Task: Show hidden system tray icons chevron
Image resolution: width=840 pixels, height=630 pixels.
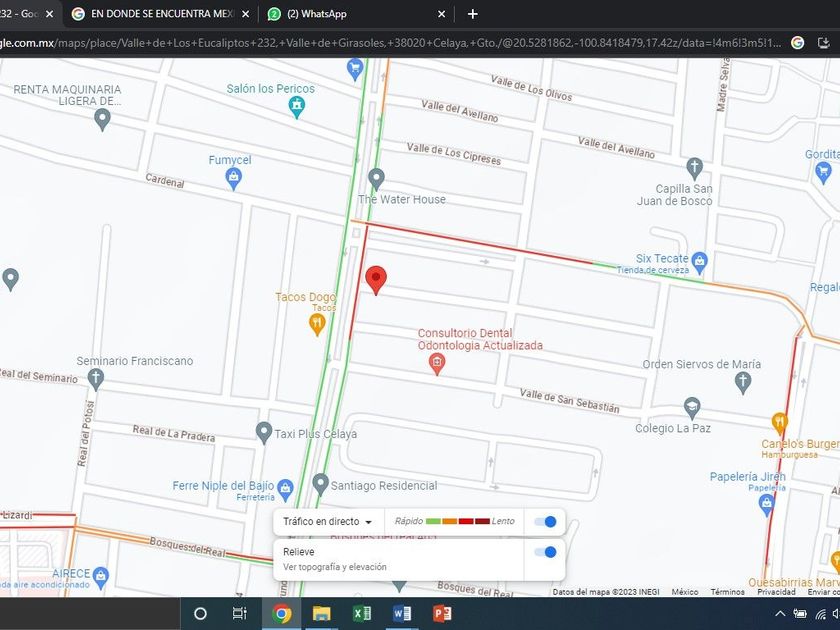Action: [780, 613]
